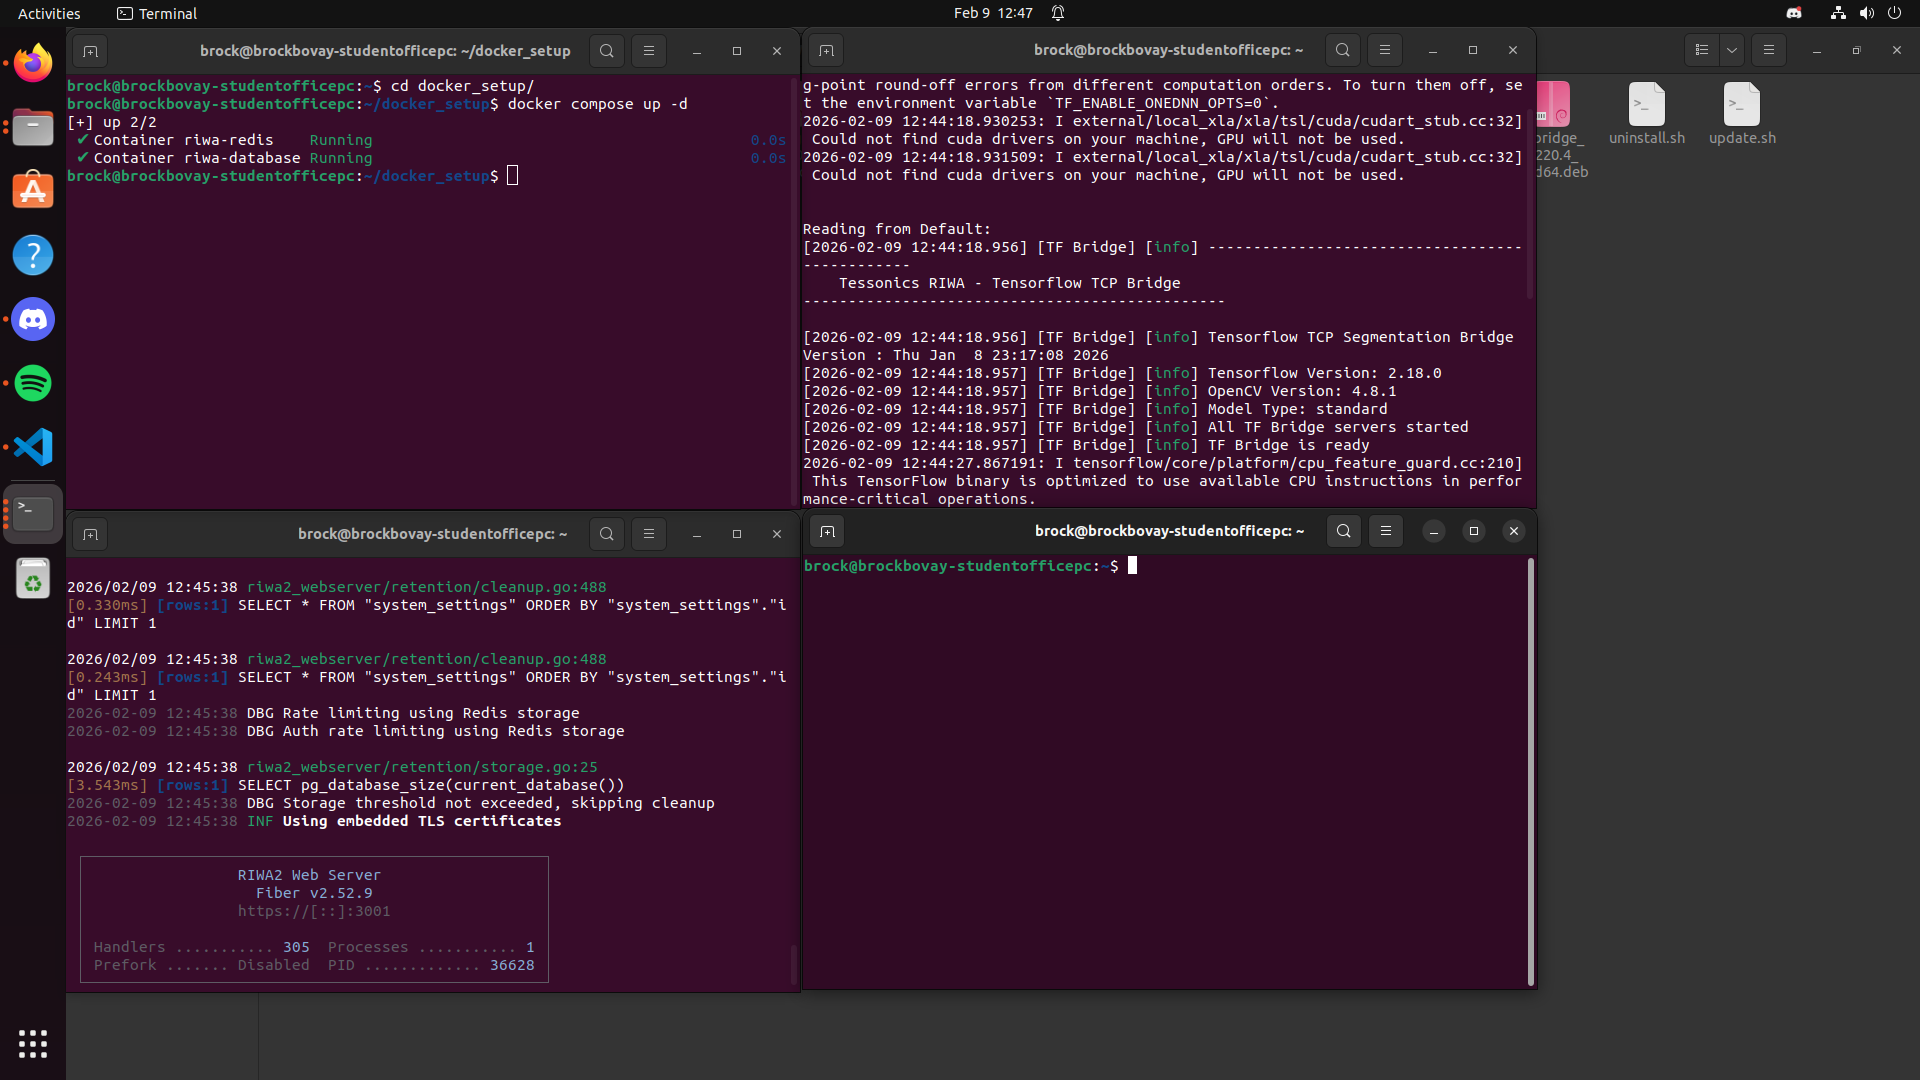
Task: Search in the RIWA2 web server terminal
Action: pyautogui.click(x=607, y=534)
